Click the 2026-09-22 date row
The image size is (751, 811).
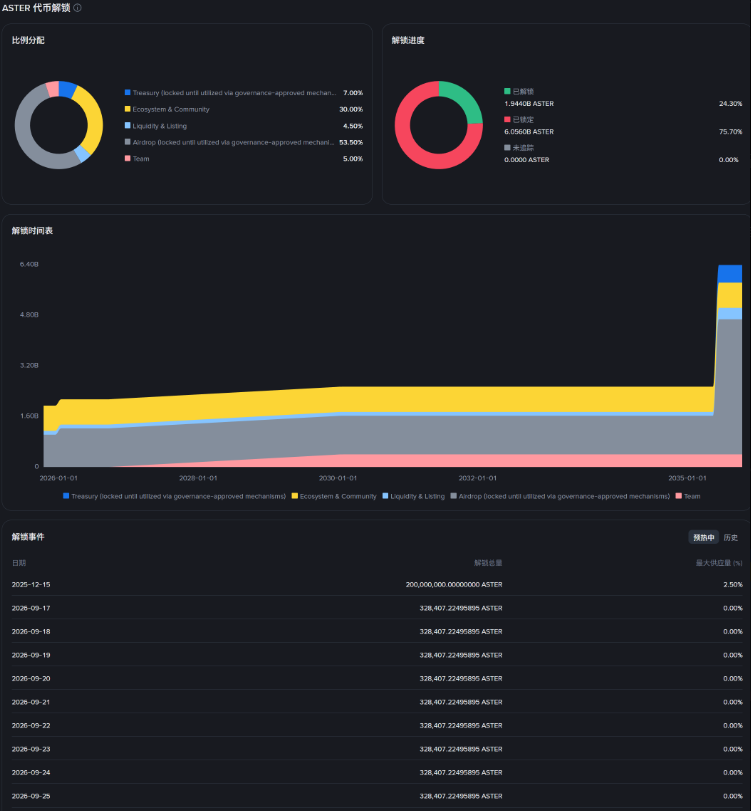tap(377, 725)
